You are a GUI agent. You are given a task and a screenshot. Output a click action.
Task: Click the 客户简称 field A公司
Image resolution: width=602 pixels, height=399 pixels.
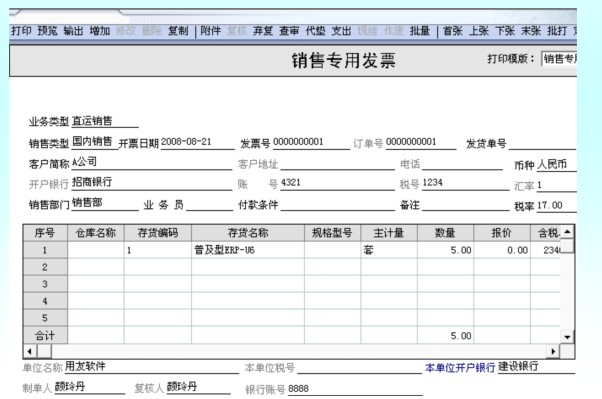coord(152,163)
